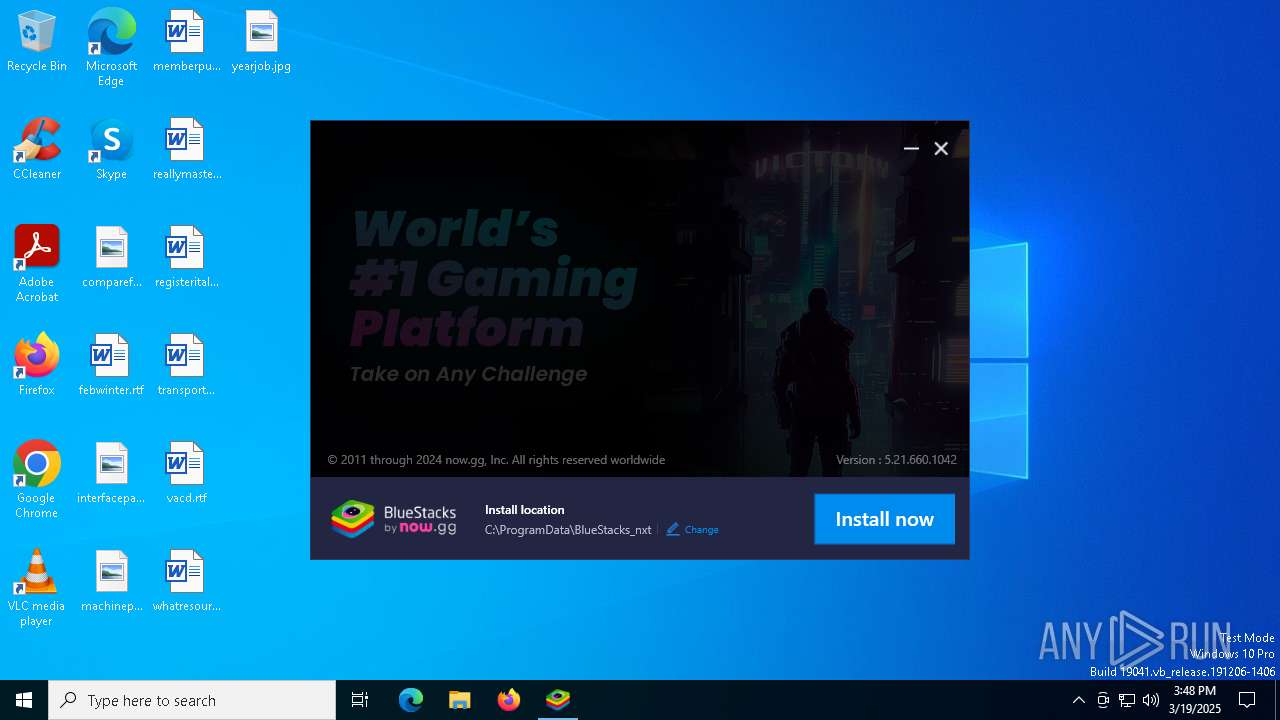Select the machinep... image file
This screenshot has height=720, width=1280.
coord(111,582)
